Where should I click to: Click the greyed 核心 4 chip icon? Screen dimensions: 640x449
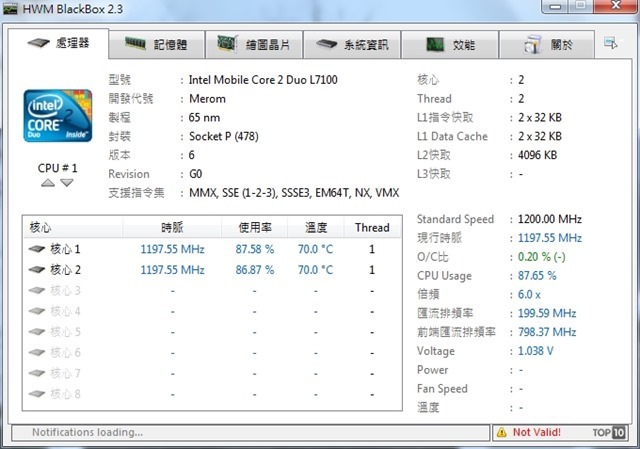pyautogui.click(x=37, y=311)
